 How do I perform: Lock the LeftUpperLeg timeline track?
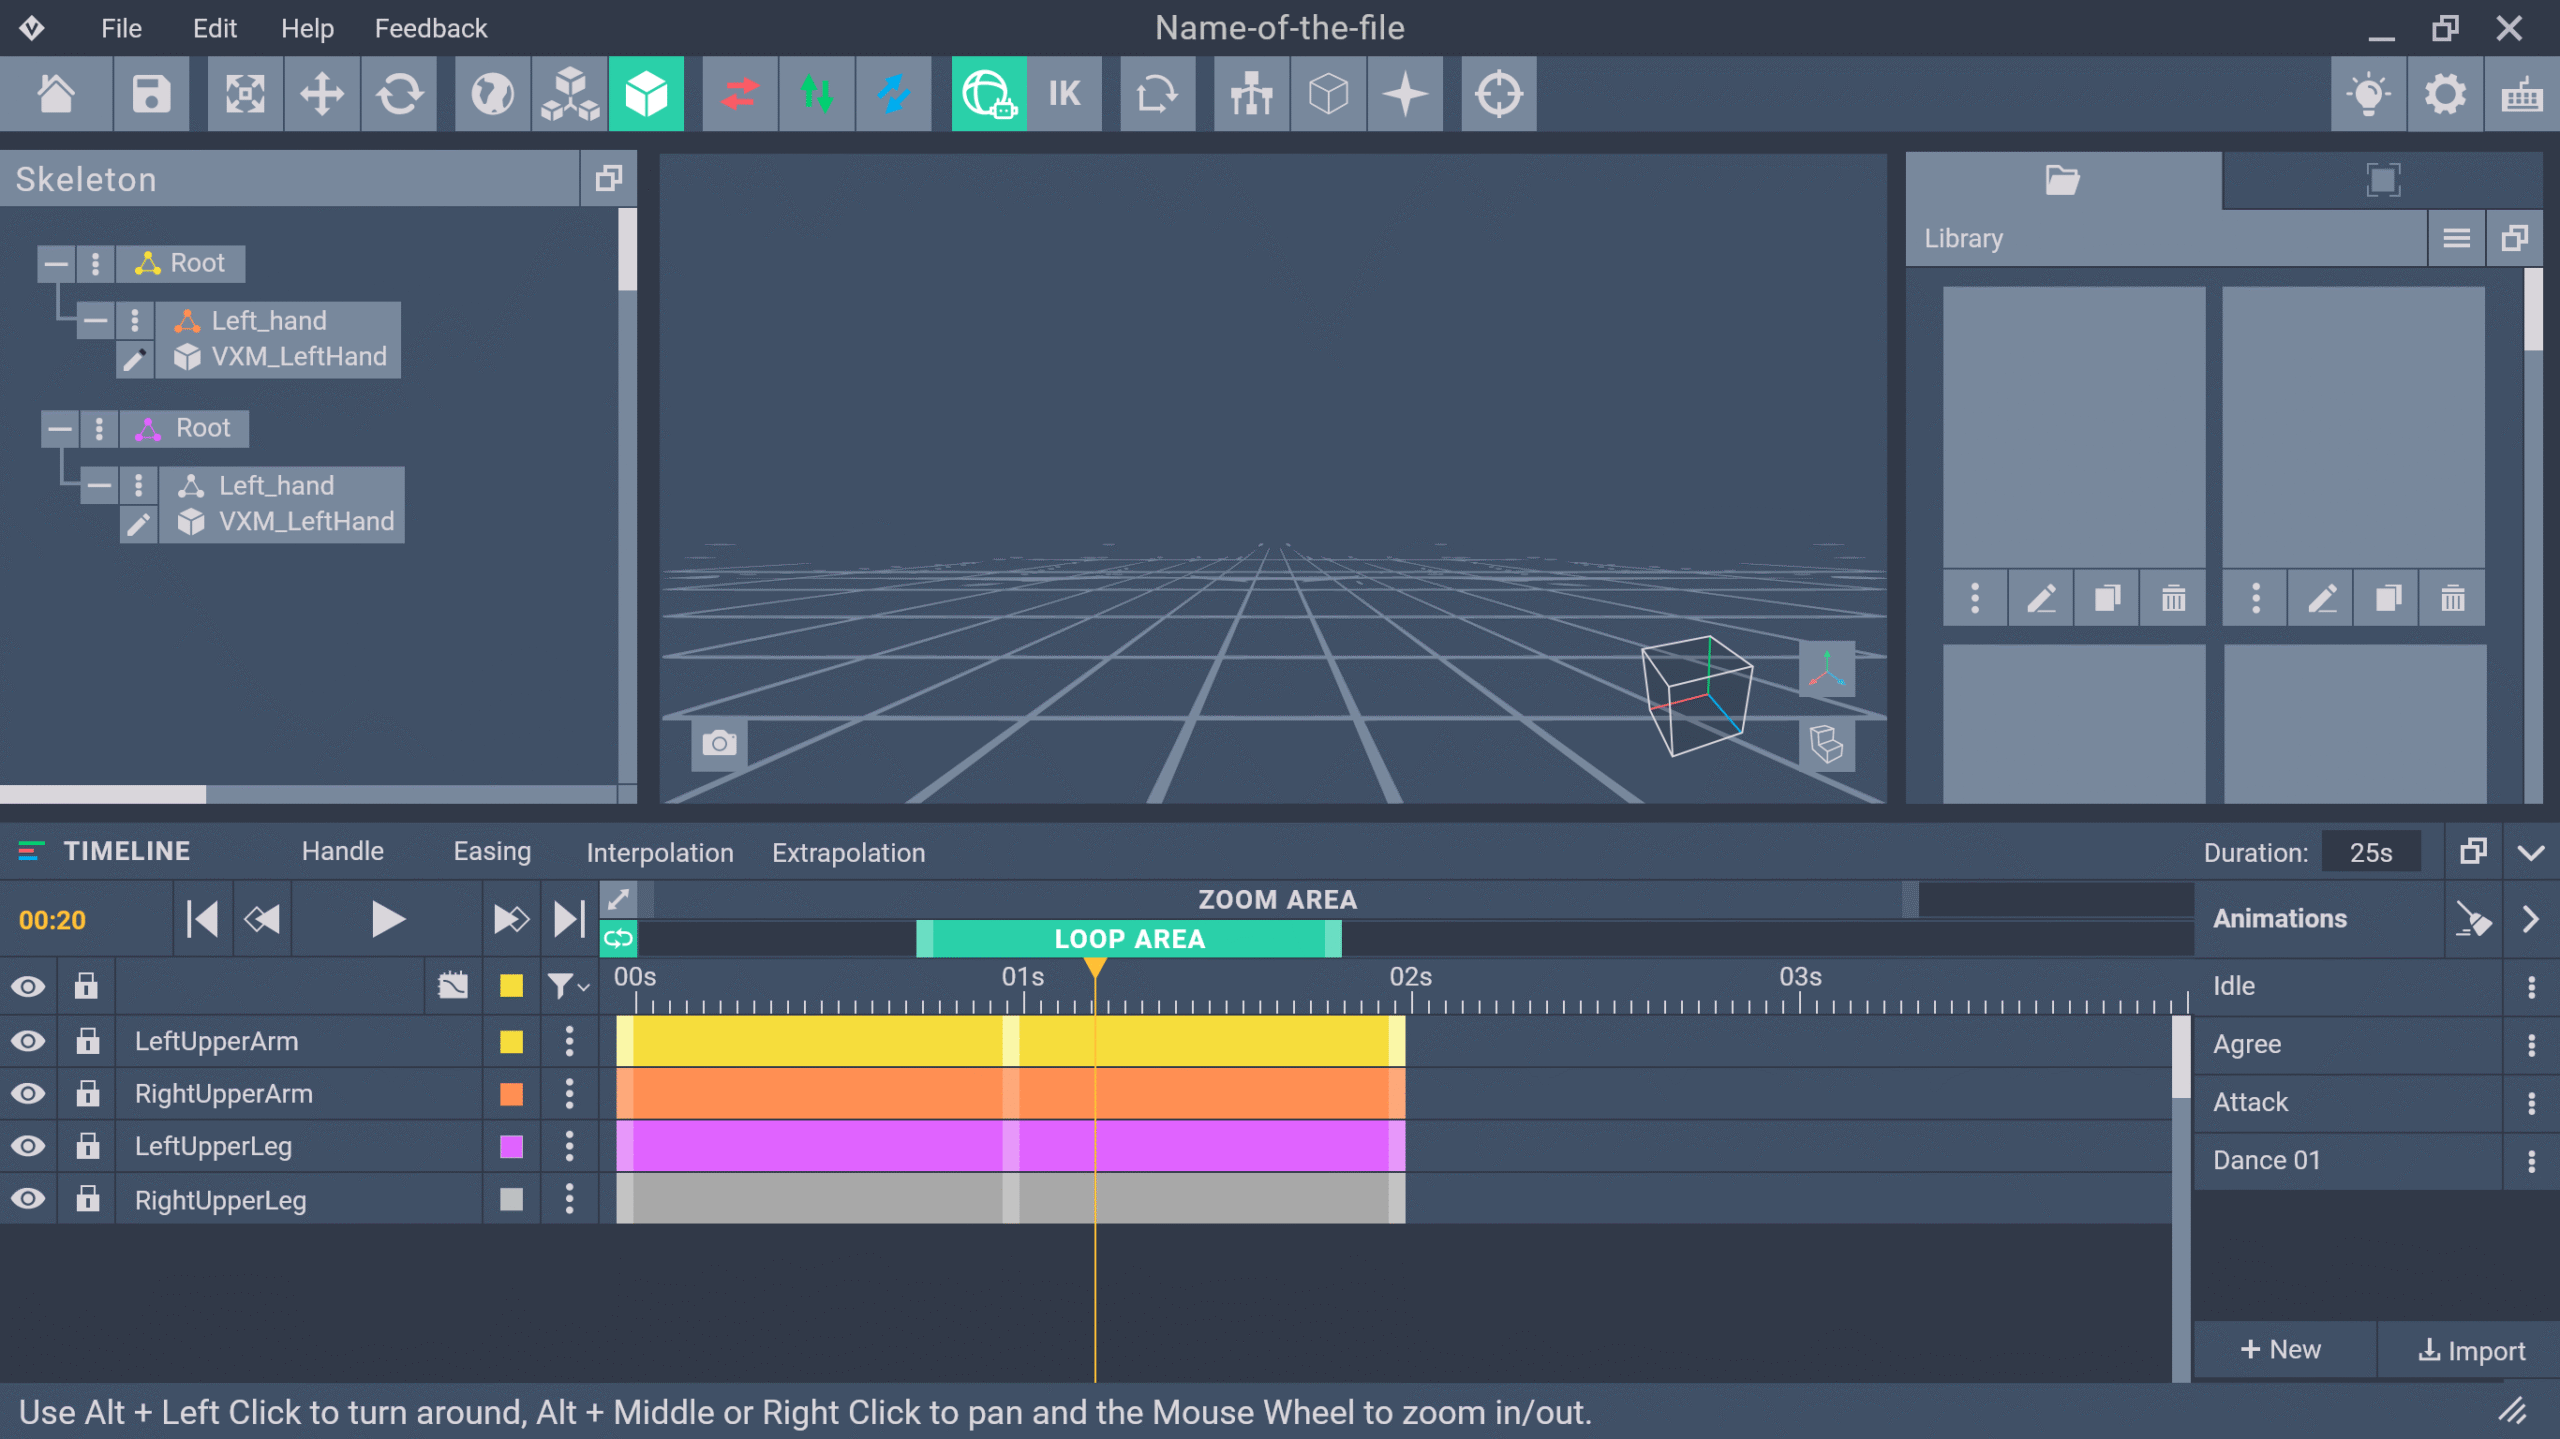[x=86, y=1146]
